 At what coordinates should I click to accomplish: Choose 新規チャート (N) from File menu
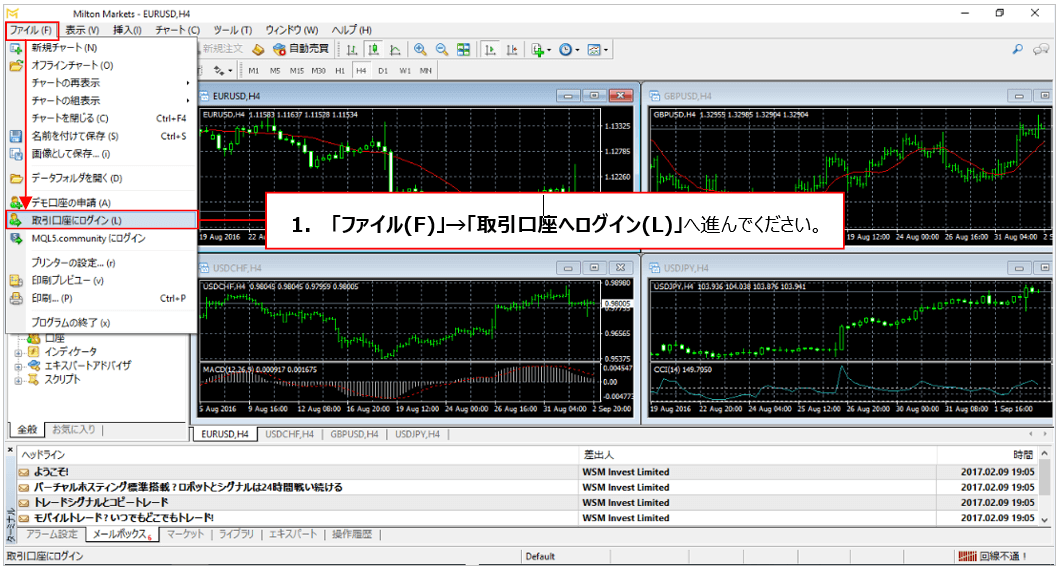pos(101,48)
